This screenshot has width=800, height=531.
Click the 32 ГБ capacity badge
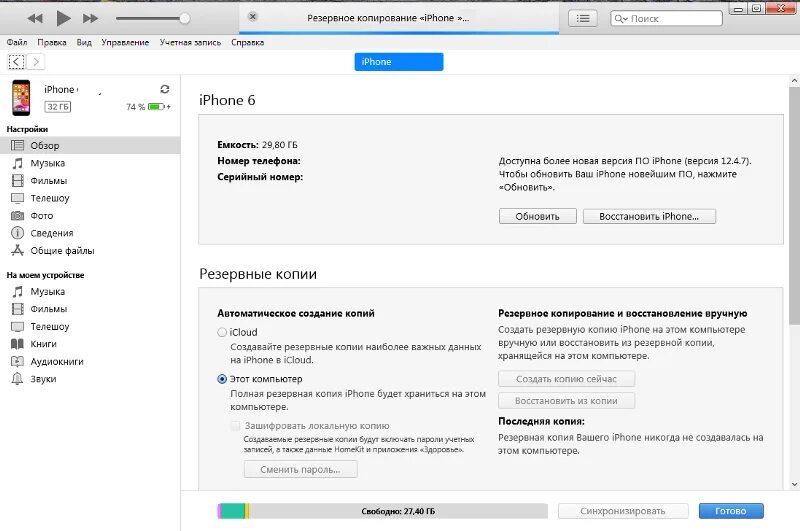click(58, 107)
